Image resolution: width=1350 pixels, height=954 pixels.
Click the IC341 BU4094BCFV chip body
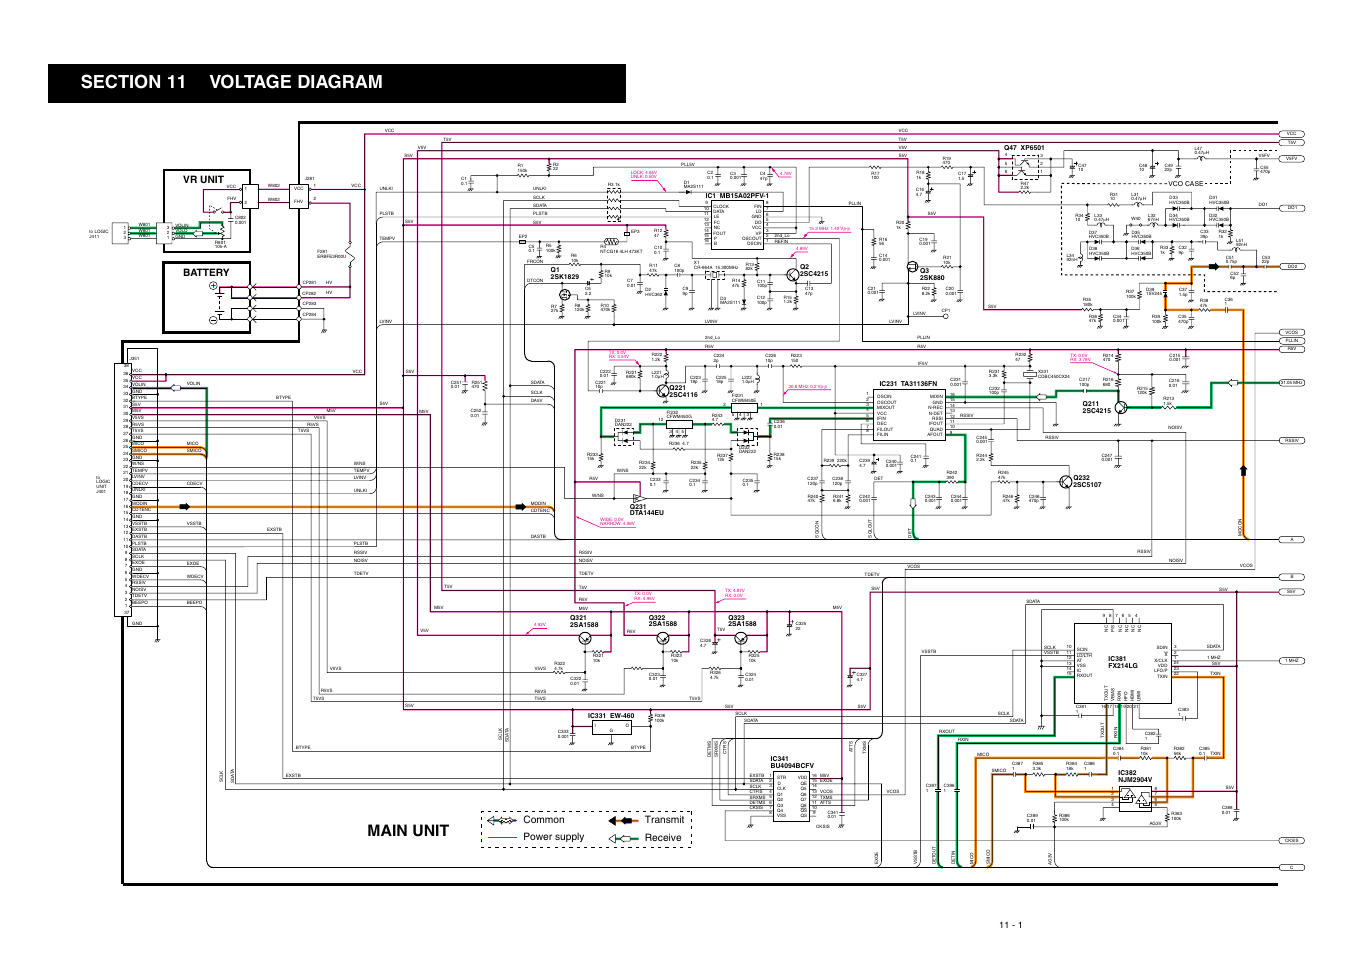pyautogui.click(x=791, y=796)
